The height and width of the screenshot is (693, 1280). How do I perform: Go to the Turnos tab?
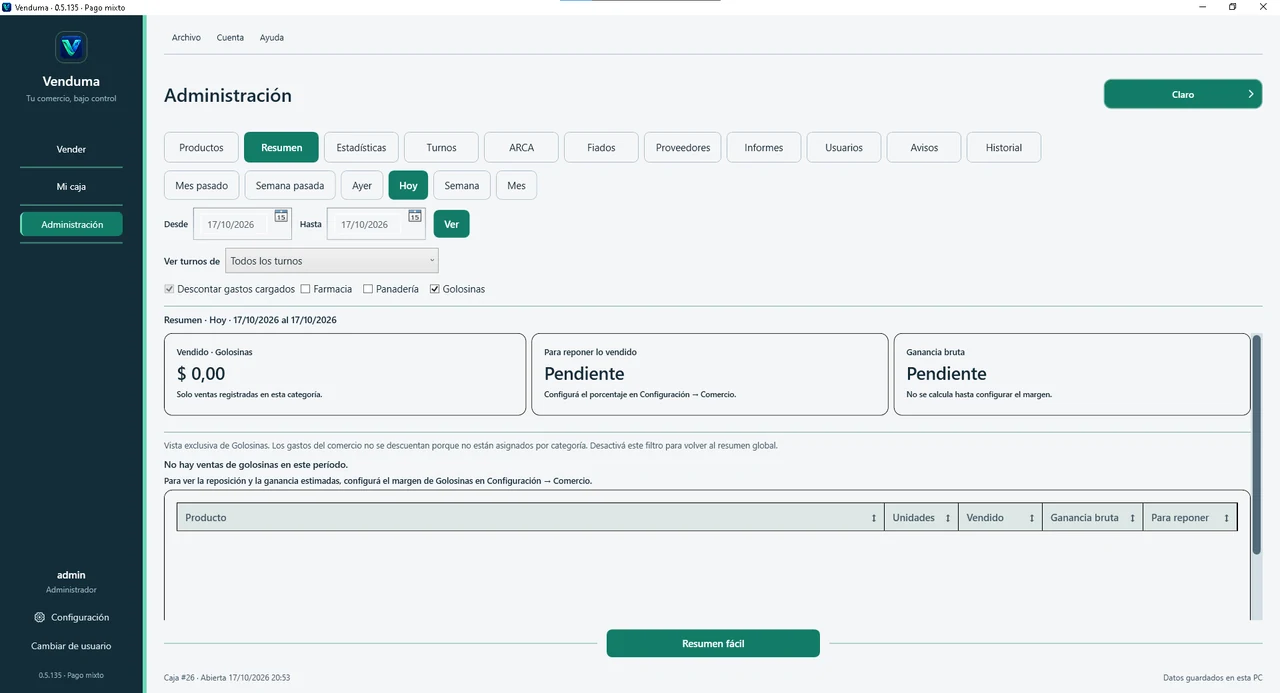(441, 147)
